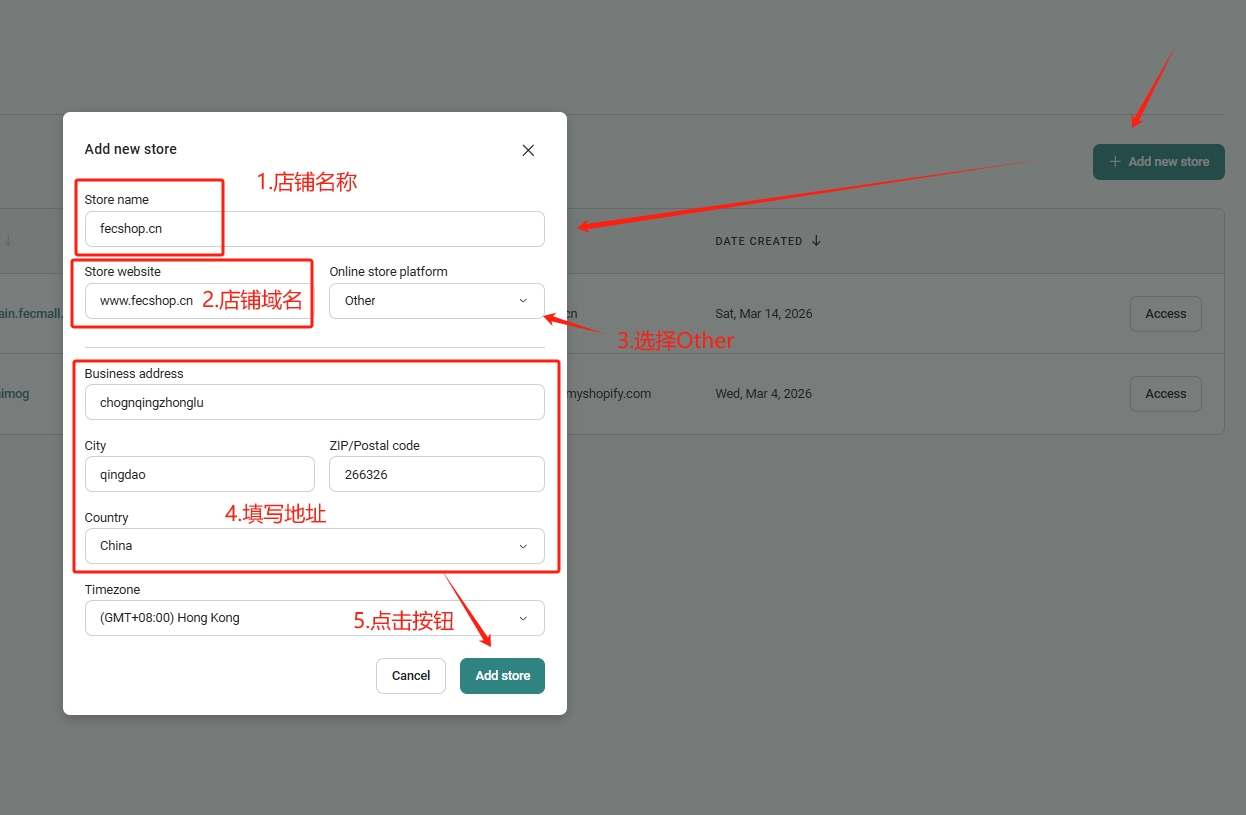Focus the Store name input field
This screenshot has width=1246, height=815.
(x=314, y=229)
